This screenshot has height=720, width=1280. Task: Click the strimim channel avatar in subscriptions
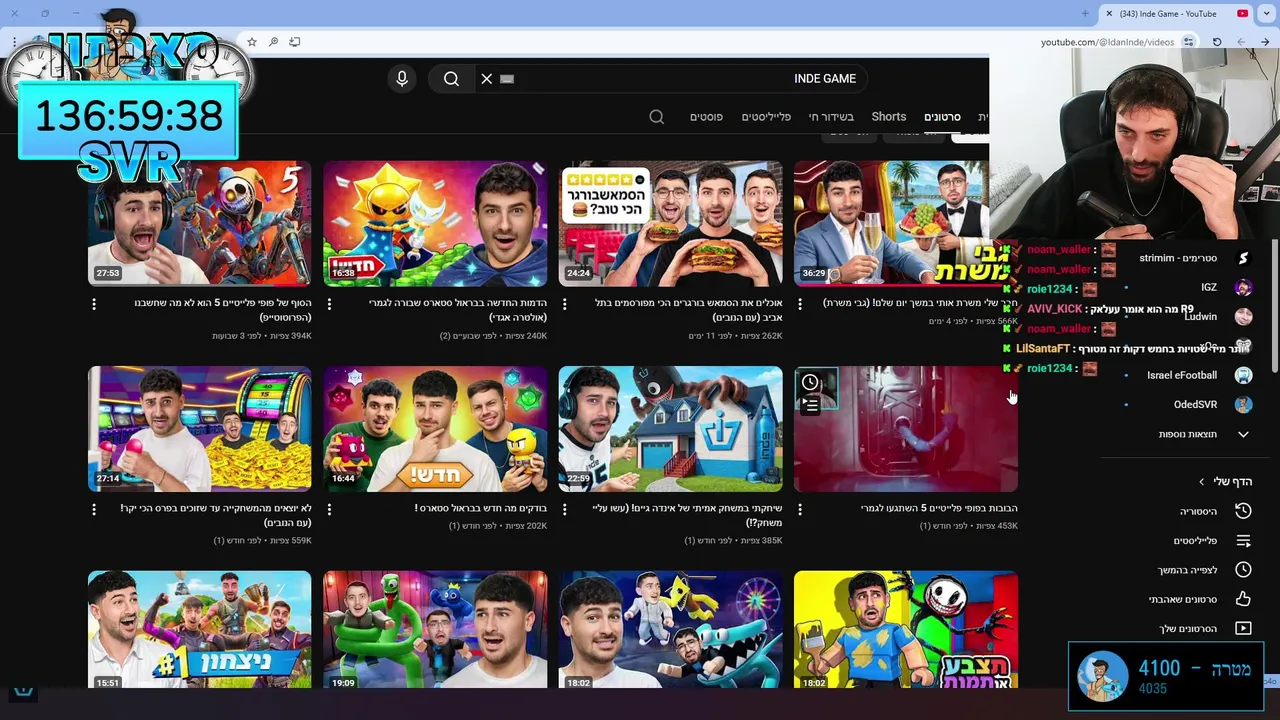pos(1243,258)
